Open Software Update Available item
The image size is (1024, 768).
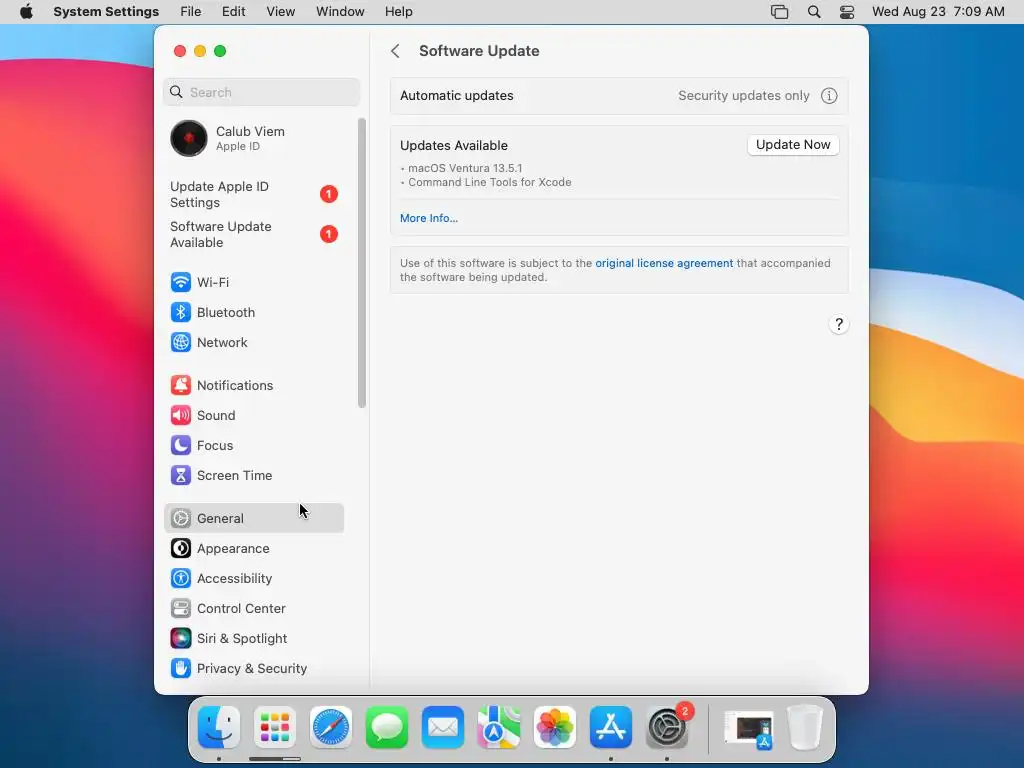click(x=253, y=234)
